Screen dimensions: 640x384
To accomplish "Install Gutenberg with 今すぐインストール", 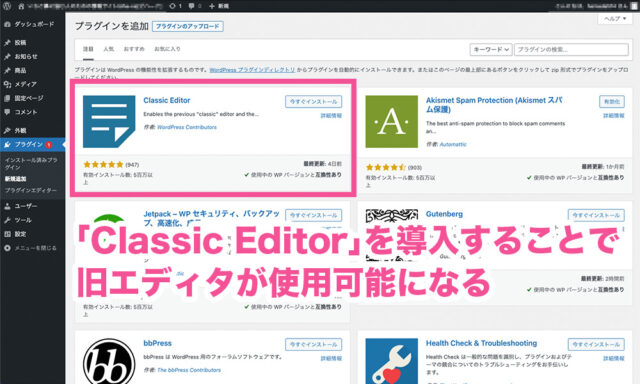I will [x=596, y=215].
